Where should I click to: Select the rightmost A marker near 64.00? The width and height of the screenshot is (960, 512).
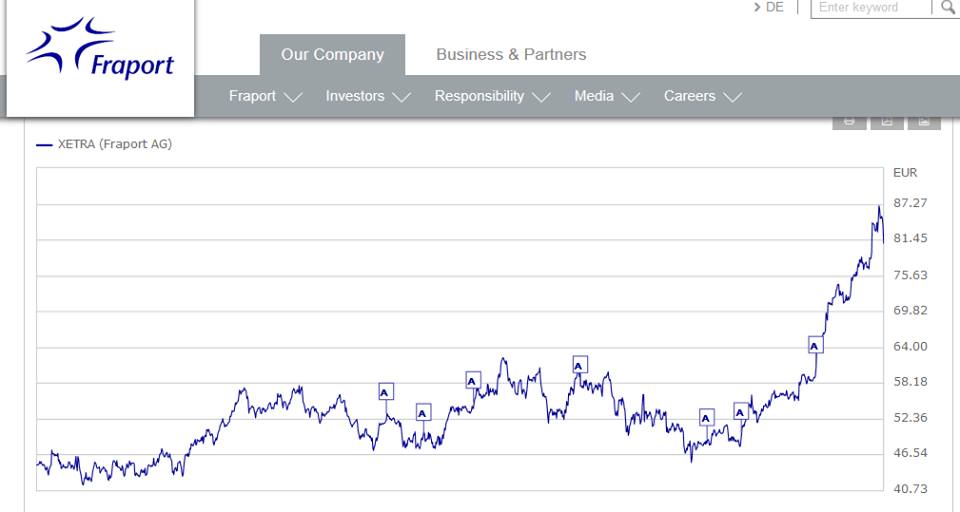click(815, 346)
